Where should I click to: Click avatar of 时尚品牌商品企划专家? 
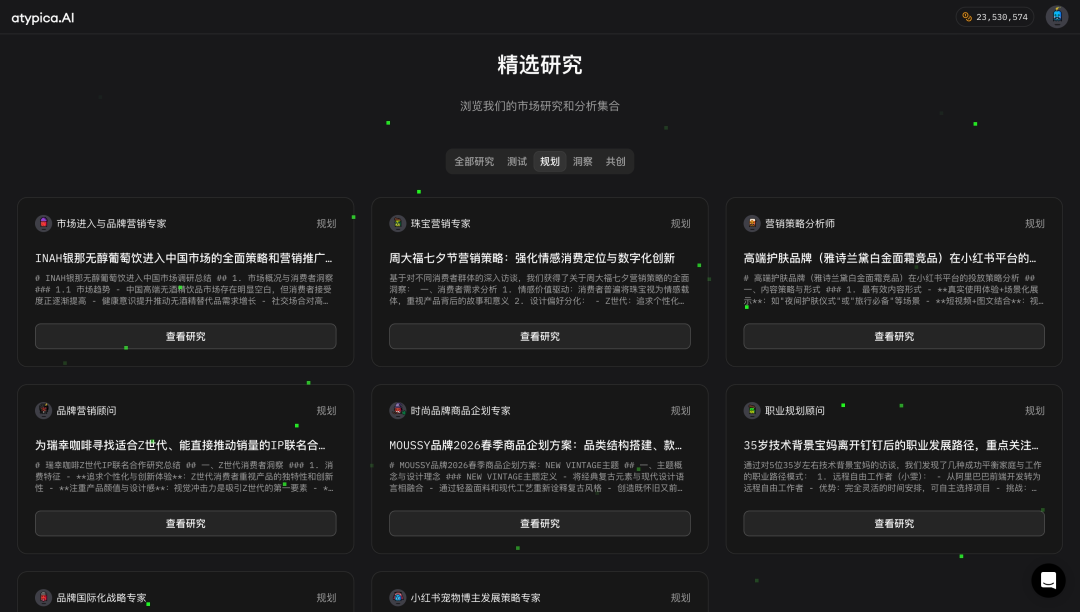tap(397, 410)
